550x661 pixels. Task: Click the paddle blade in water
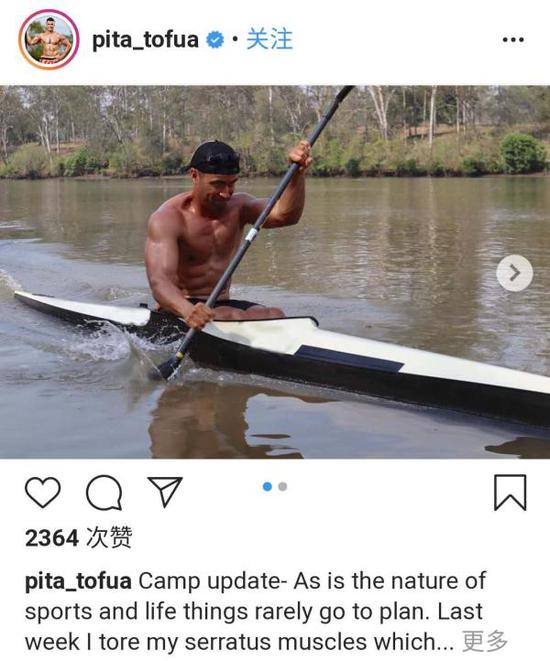click(x=169, y=368)
